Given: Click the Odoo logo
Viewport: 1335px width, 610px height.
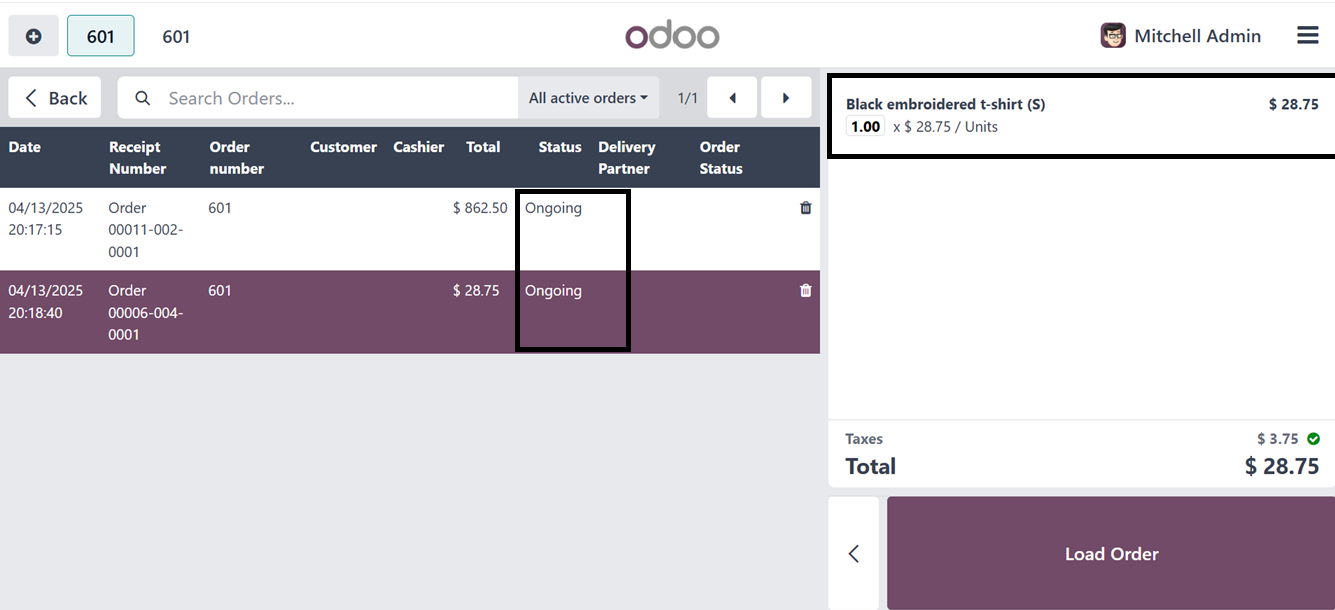Looking at the screenshot, I should coord(672,36).
